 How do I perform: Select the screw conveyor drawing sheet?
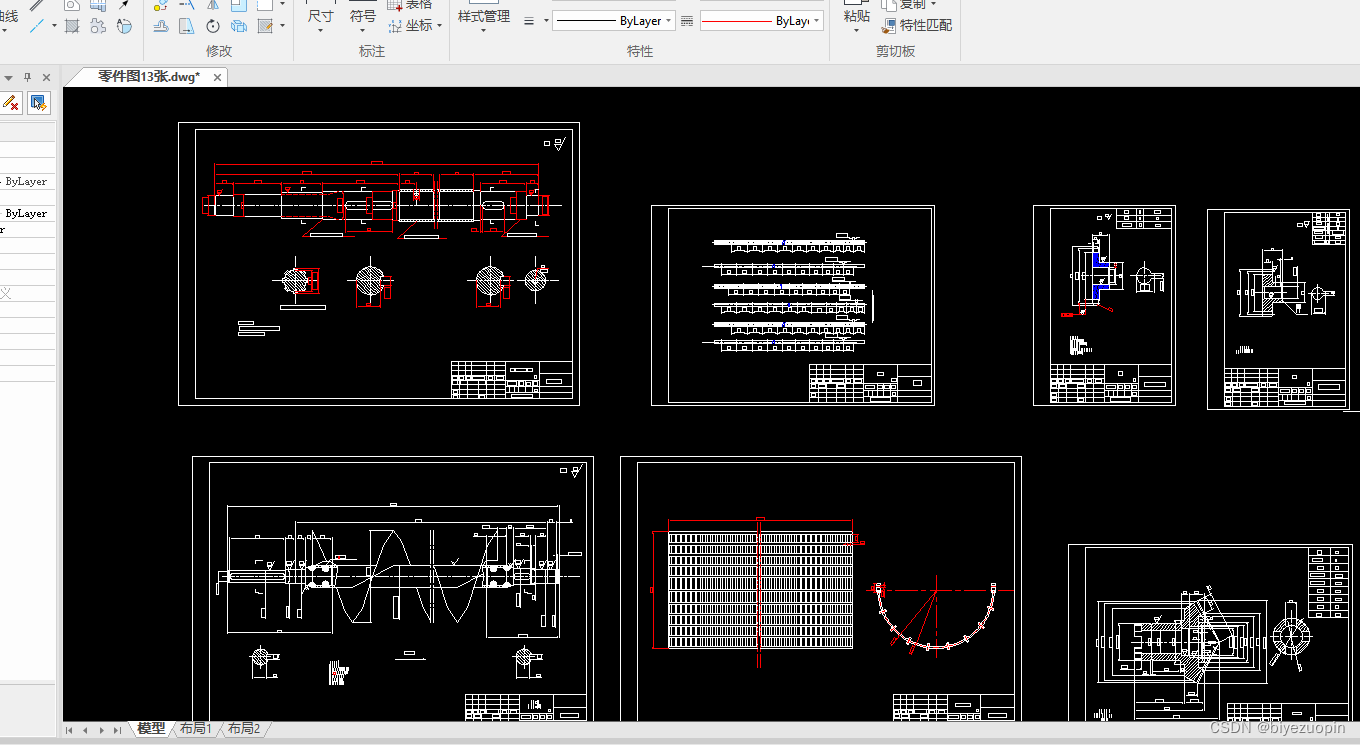(x=393, y=589)
